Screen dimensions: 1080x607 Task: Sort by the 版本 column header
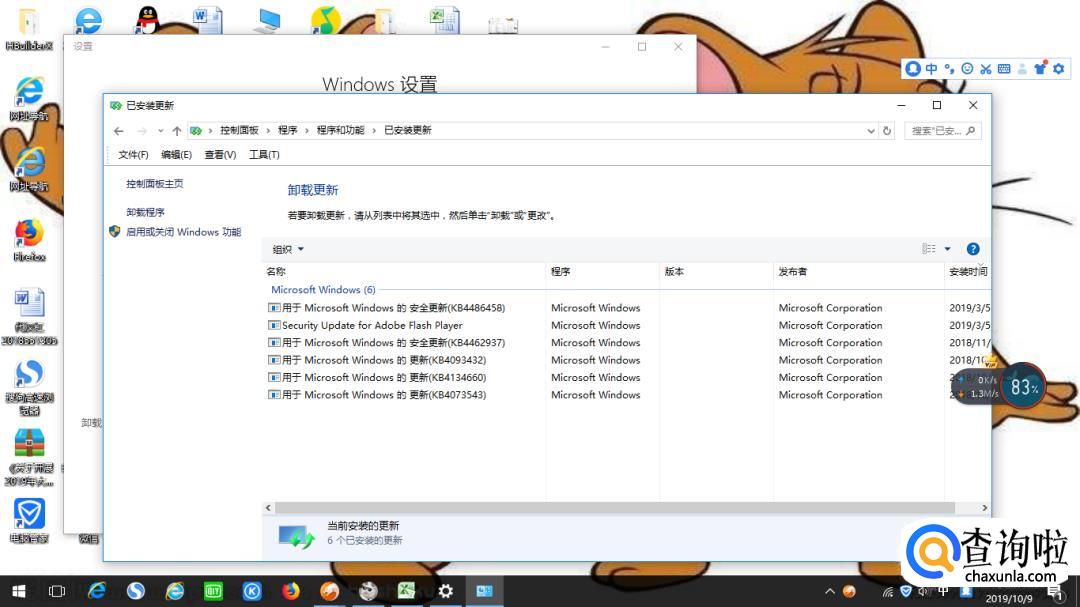click(x=716, y=271)
